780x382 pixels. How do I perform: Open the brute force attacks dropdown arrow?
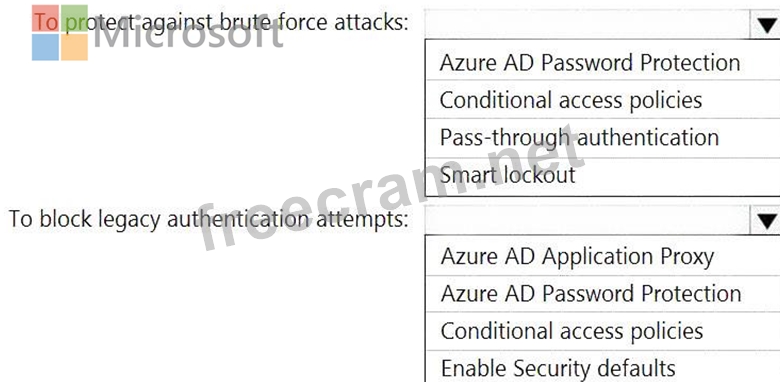pos(765,23)
